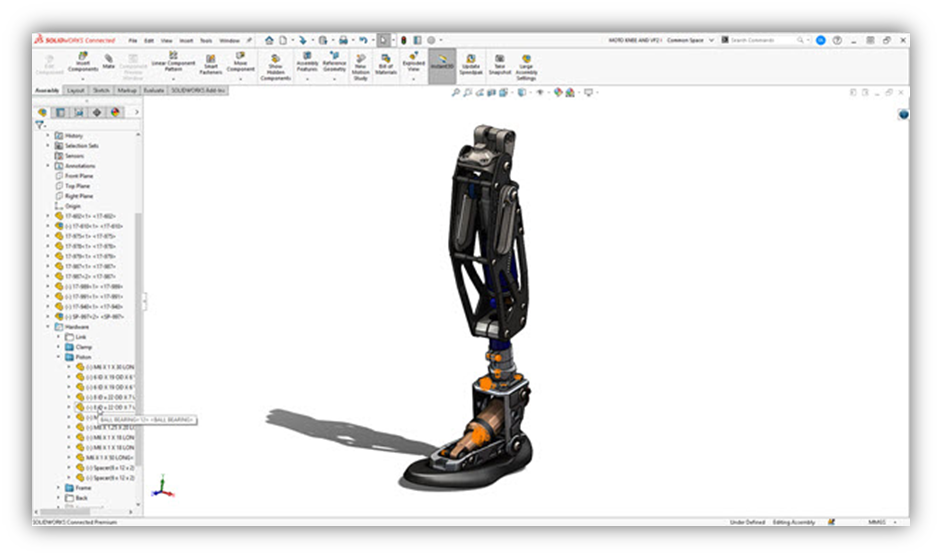The width and height of the screenshot is (942, 558).
Task: Click the Help question mark icon
Action: 837,40
